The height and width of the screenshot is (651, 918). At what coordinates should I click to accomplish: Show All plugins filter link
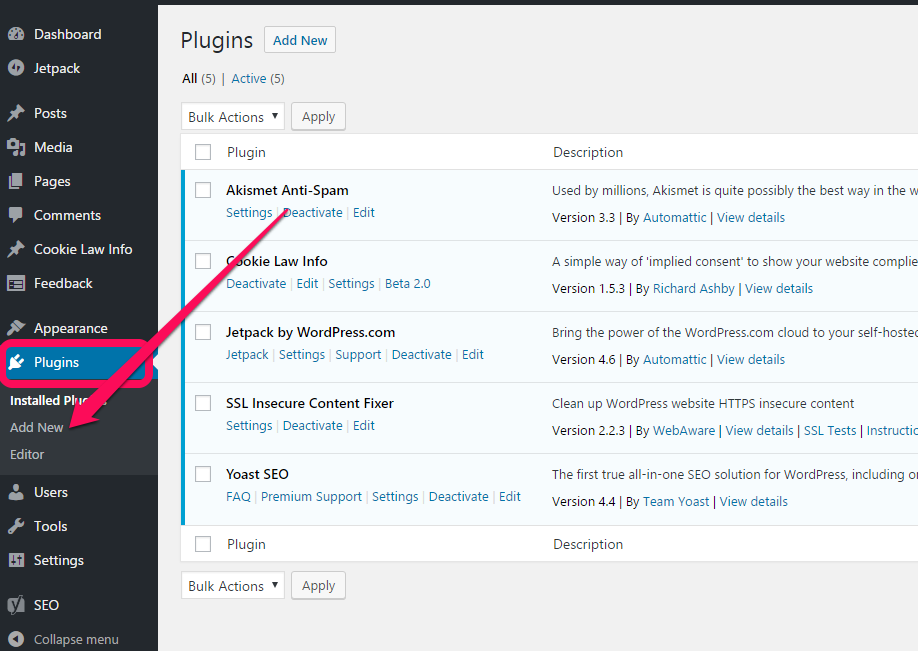pyautogui.click(x=190, y=78)
